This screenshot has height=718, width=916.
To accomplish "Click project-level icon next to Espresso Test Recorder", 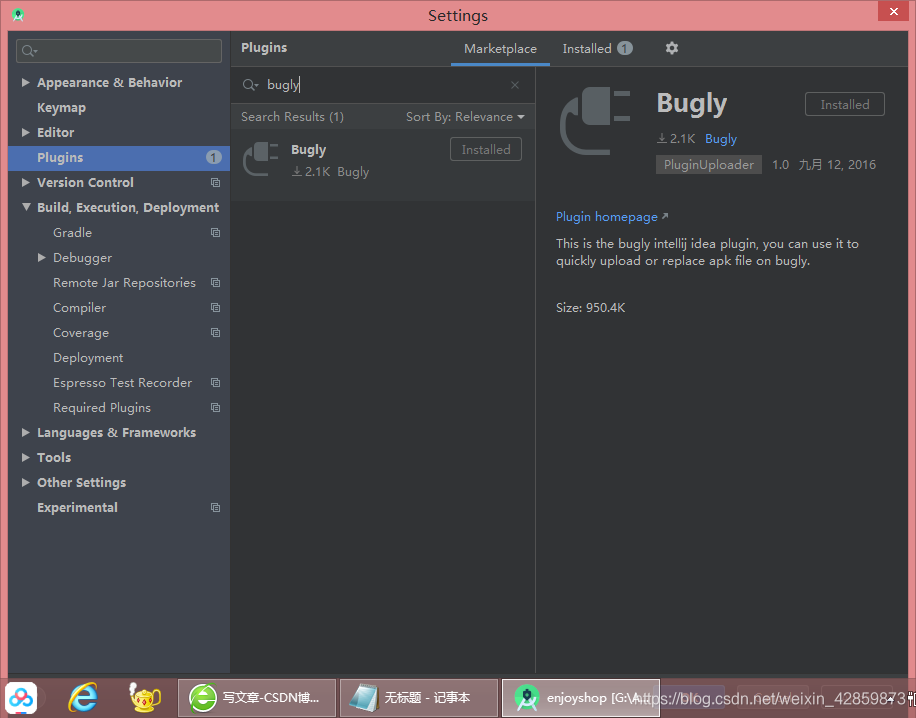I will (215, 383).
